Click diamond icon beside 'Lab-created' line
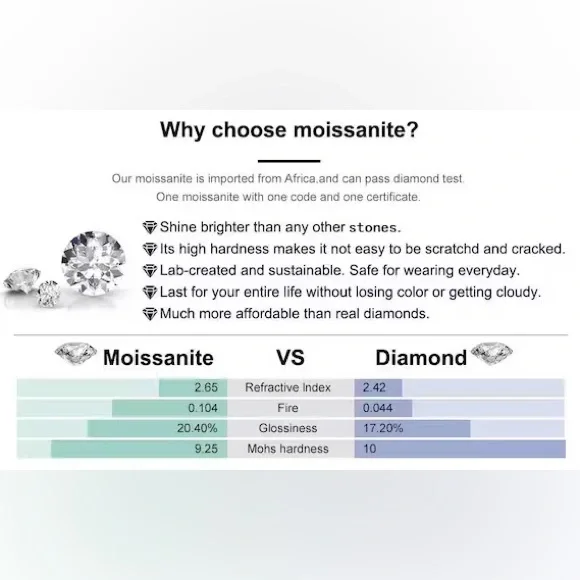This screenshot has height=580, width=580. [149, 270]
